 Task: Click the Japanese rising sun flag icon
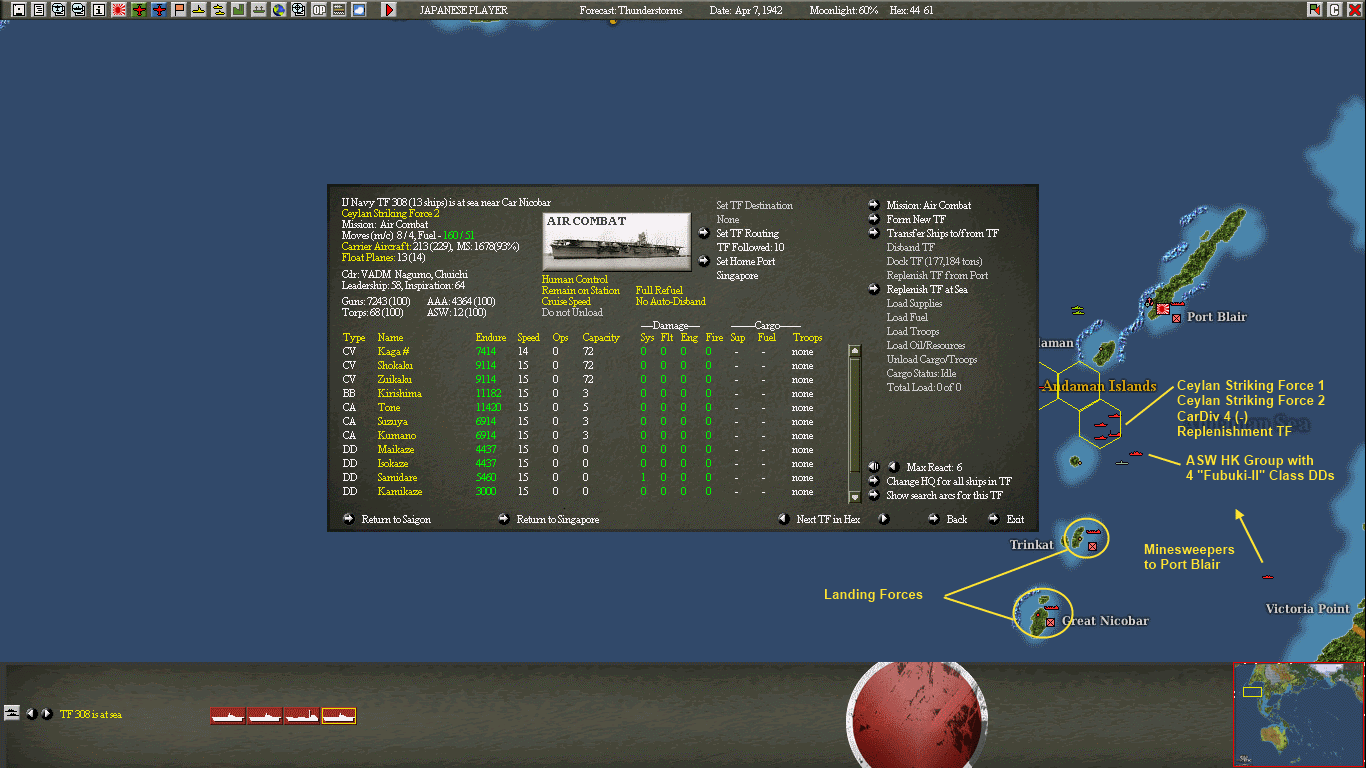click(119, 10)
